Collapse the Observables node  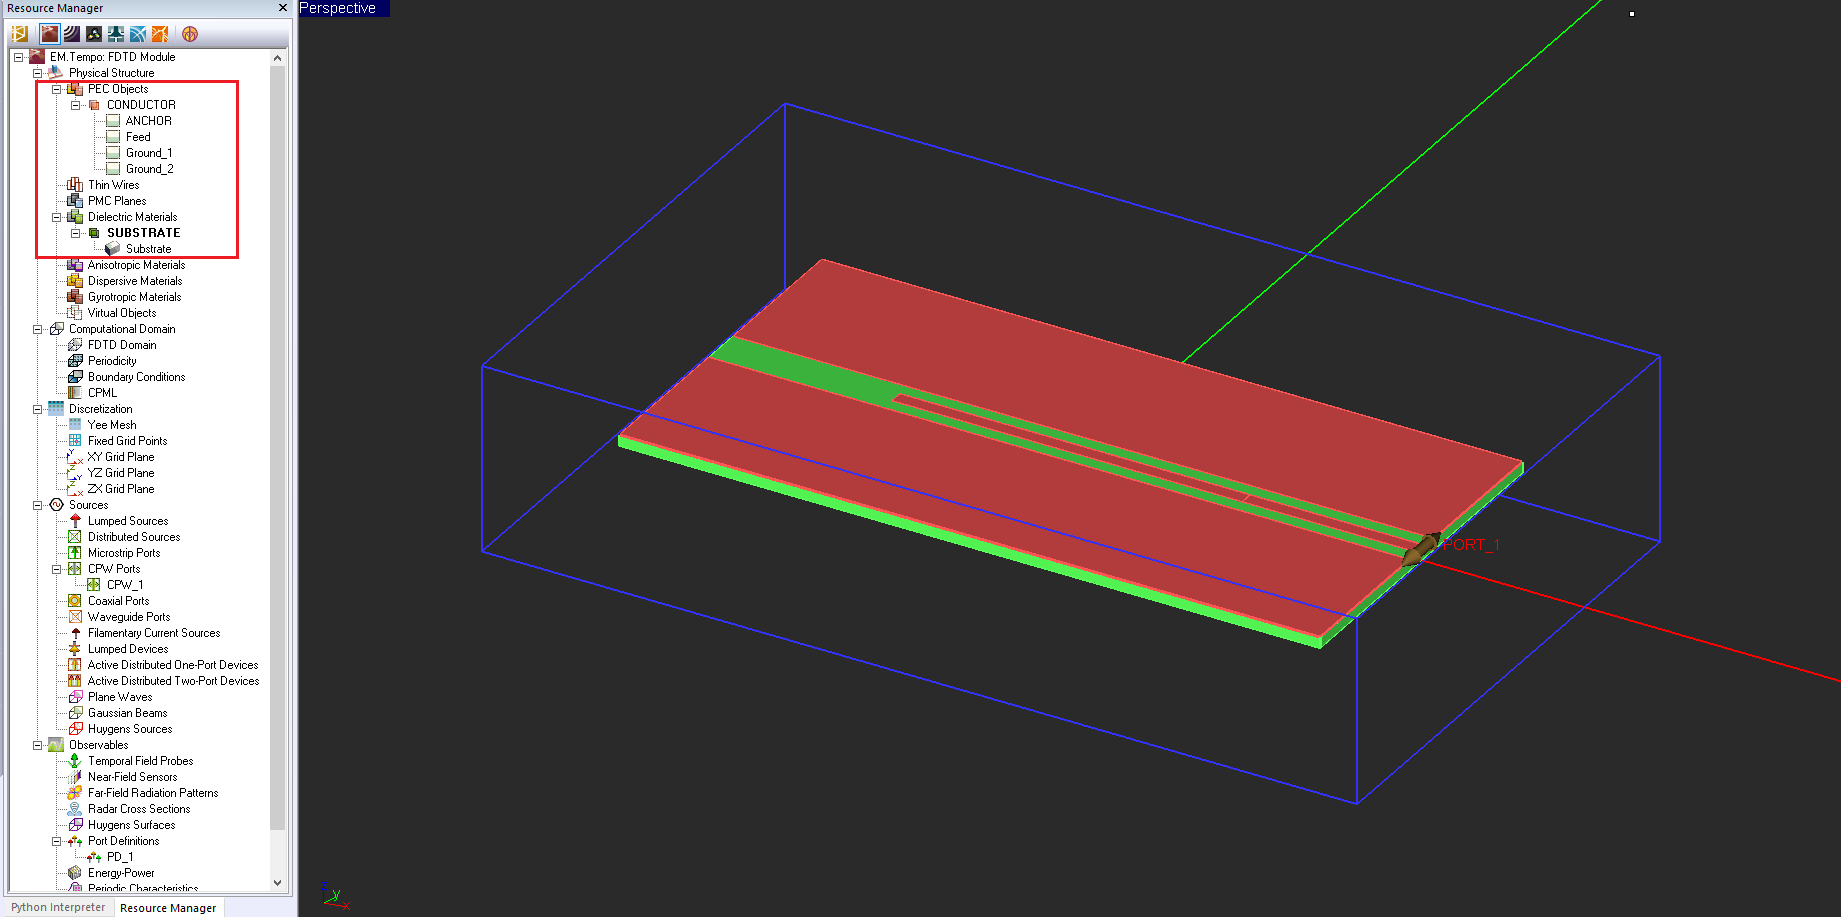[38, 745]
